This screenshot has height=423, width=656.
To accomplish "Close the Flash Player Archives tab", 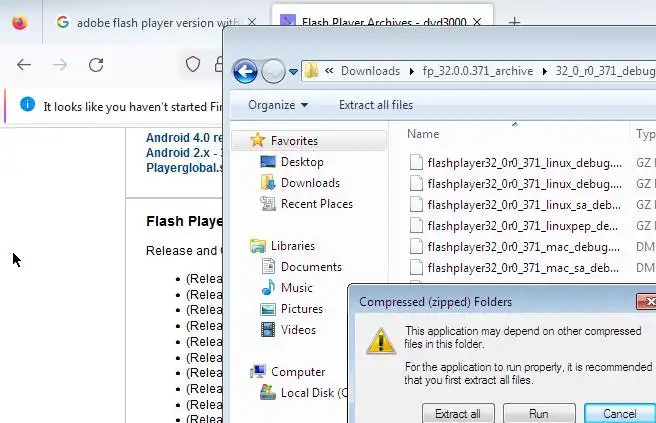I will (477, 21).
